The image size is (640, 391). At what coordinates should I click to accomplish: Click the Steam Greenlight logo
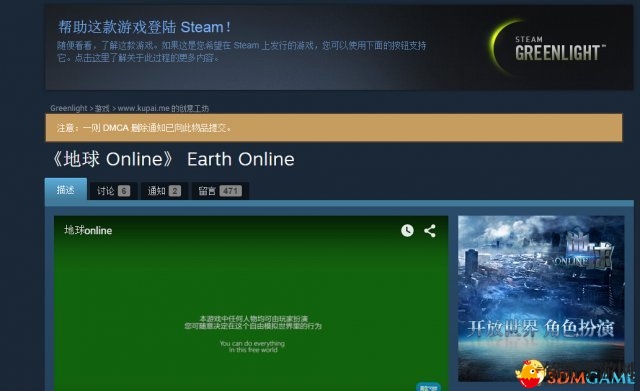pos(547,48)
